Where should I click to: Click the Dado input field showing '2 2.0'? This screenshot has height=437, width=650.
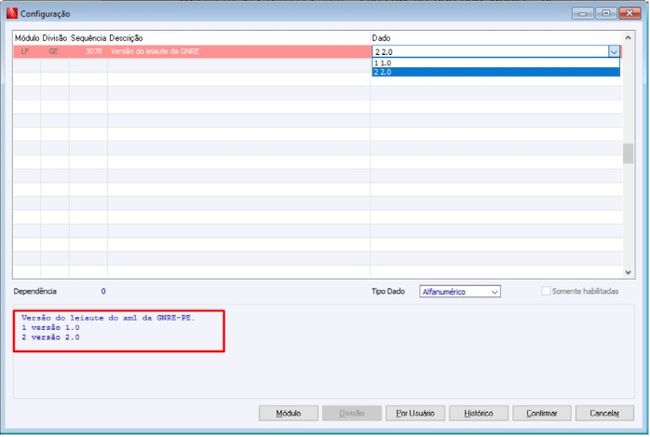[x=490, y=52]
